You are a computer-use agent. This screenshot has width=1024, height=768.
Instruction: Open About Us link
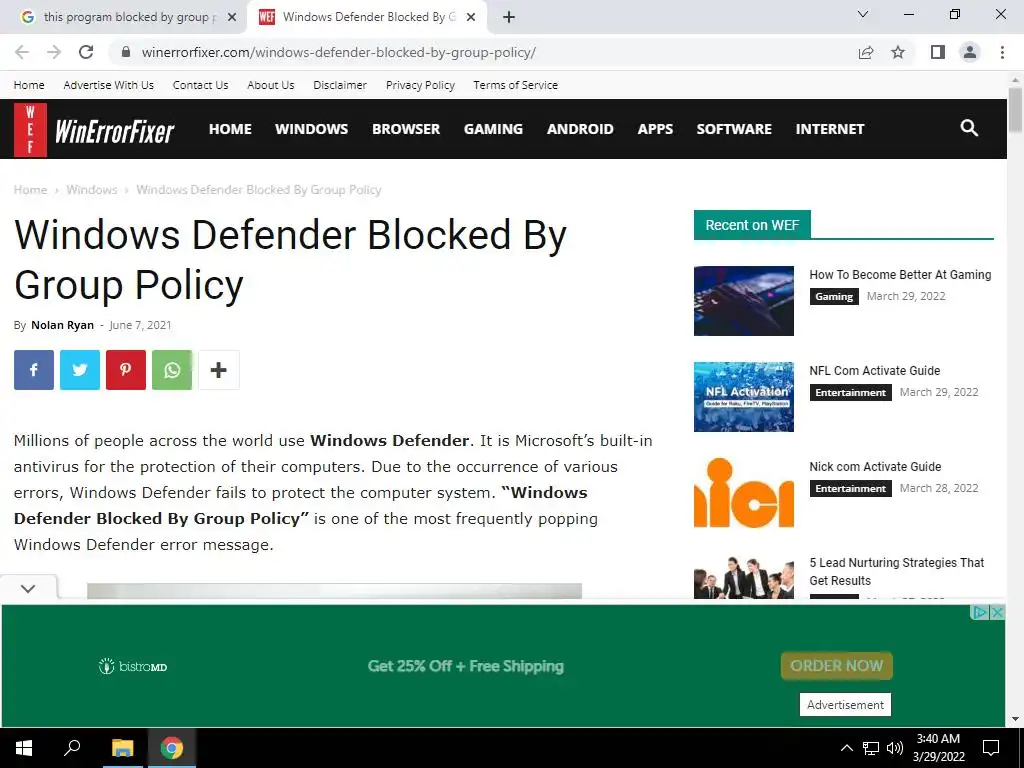click(270, 85)
